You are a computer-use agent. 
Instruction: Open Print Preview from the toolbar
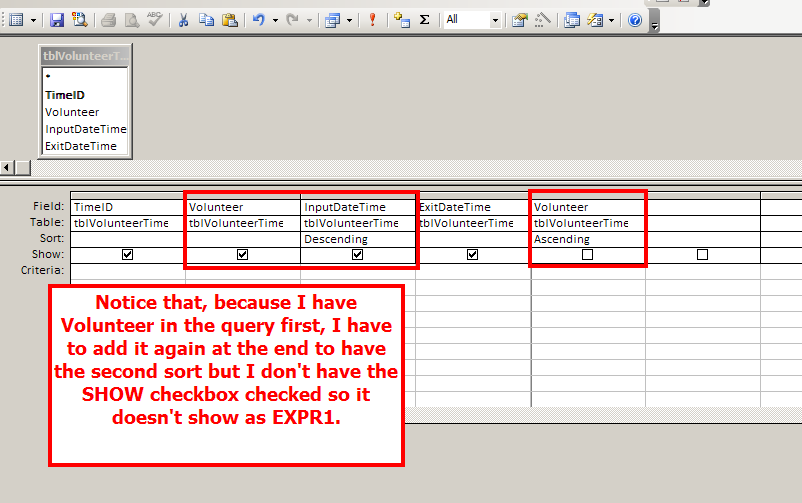click(x=132, y=20)
